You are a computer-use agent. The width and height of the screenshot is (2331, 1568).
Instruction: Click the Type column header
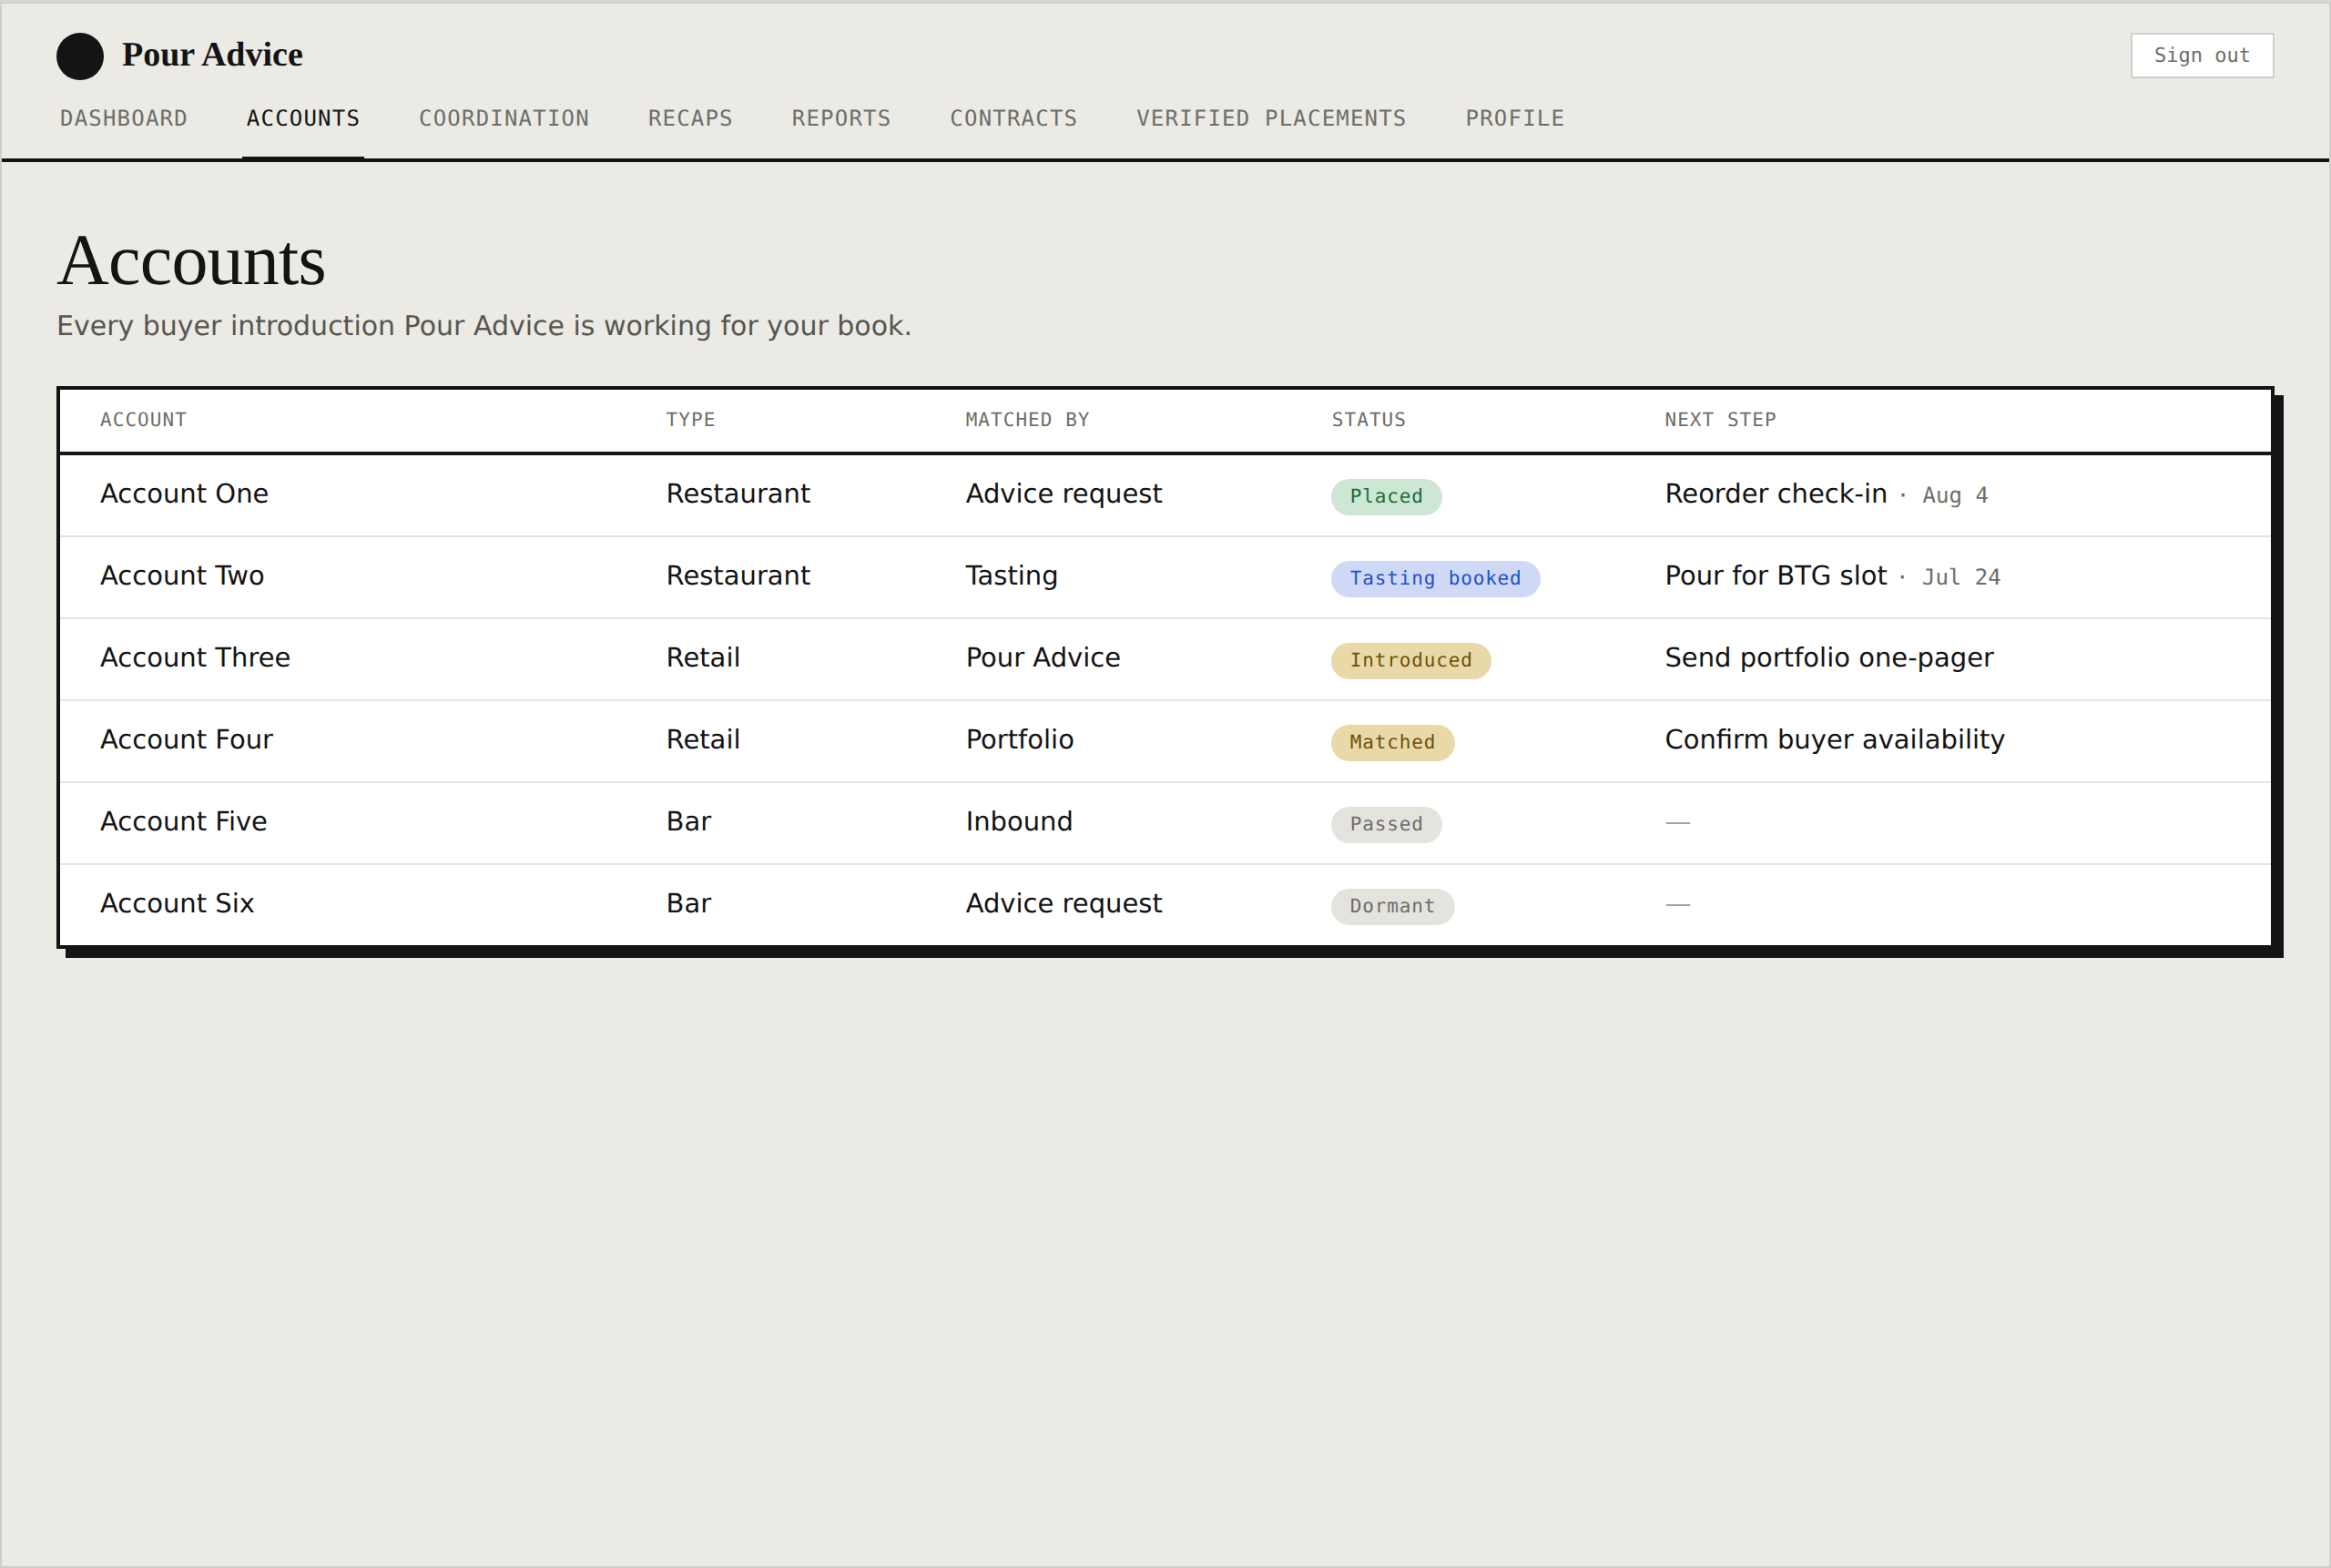(x=690, y=420)
